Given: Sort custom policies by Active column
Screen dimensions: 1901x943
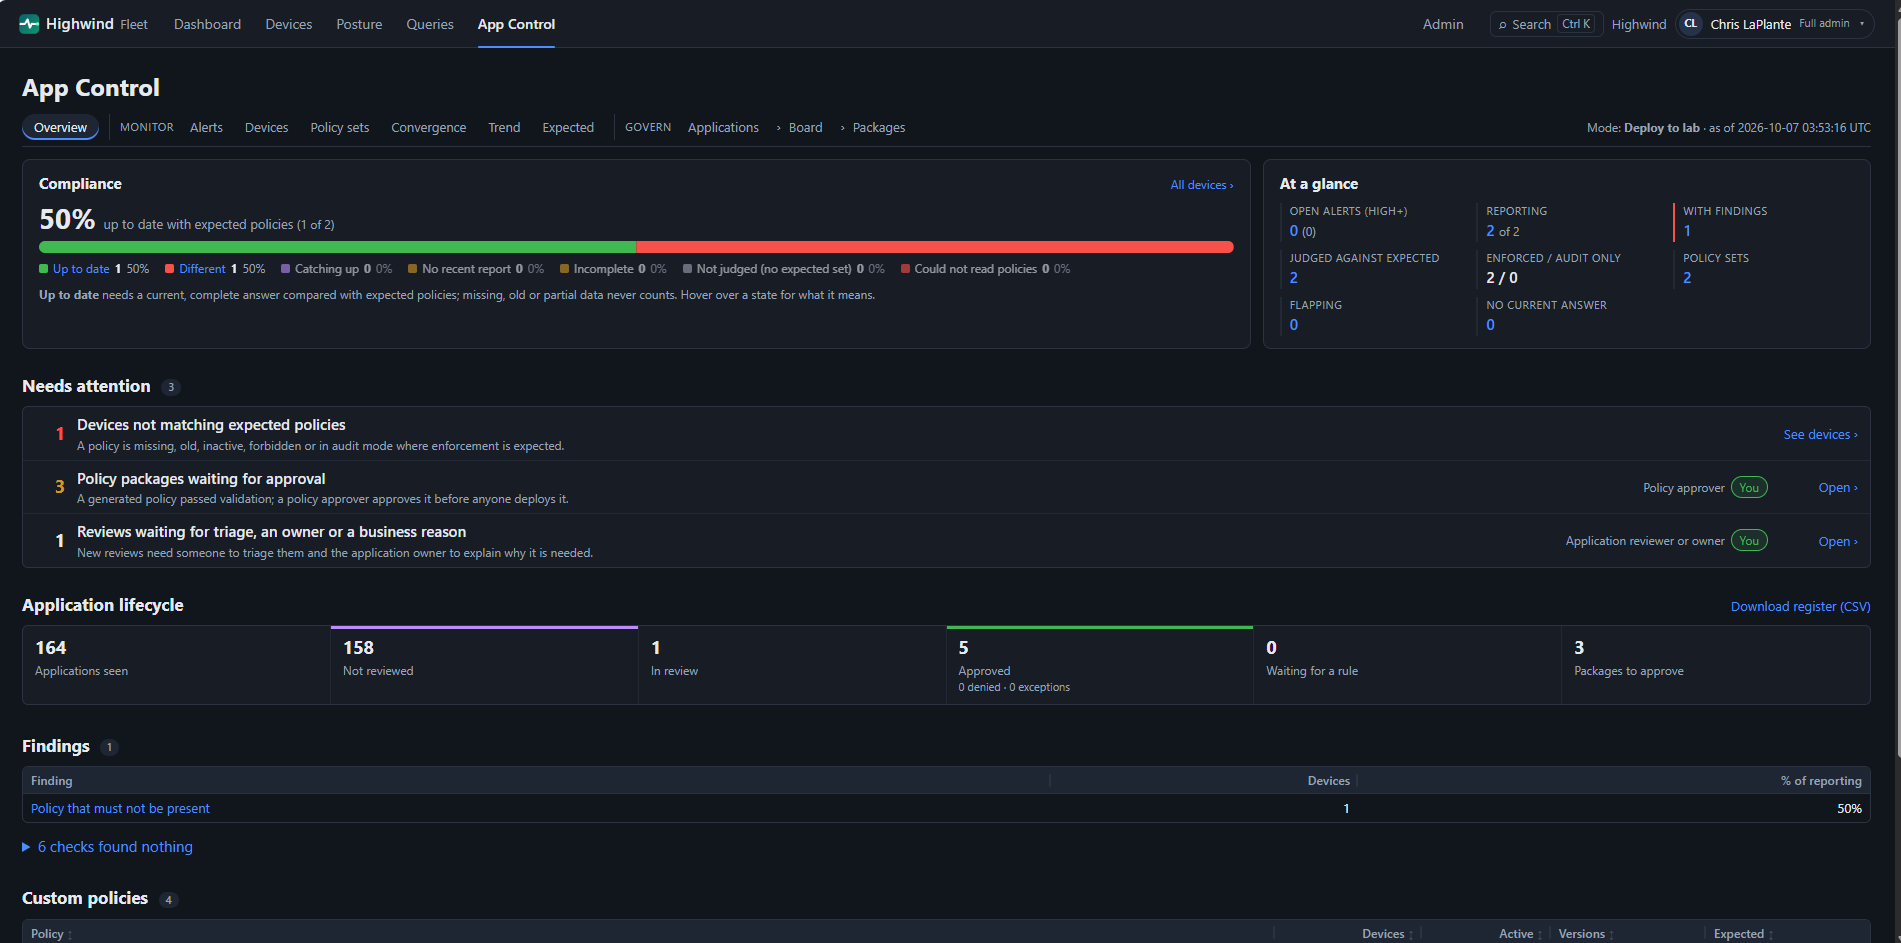Looking at the screenshot, I should point(1520,934).
